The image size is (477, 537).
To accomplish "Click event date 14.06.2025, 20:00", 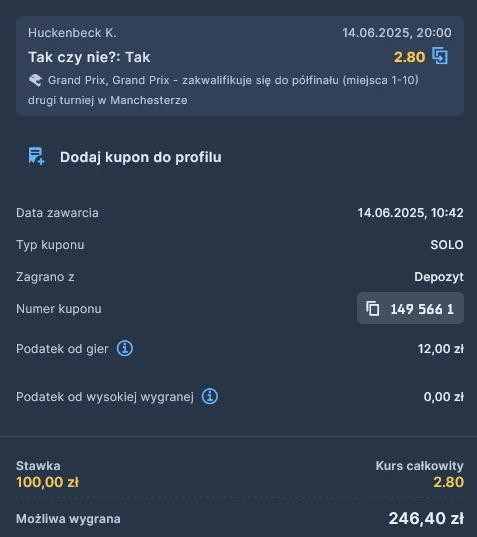I will pos(397,33).
